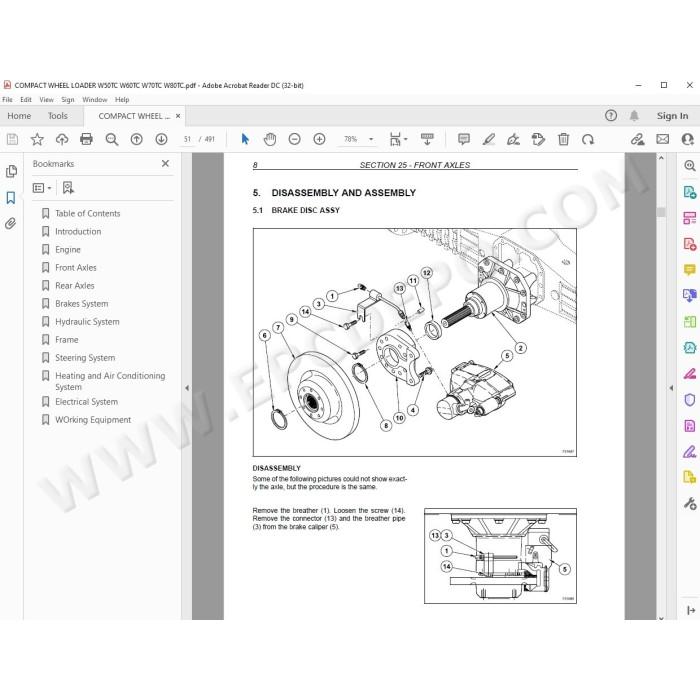Open the Protect shield tool in right pane
Screen dimensions: 700x700
(x=690, y=399)
